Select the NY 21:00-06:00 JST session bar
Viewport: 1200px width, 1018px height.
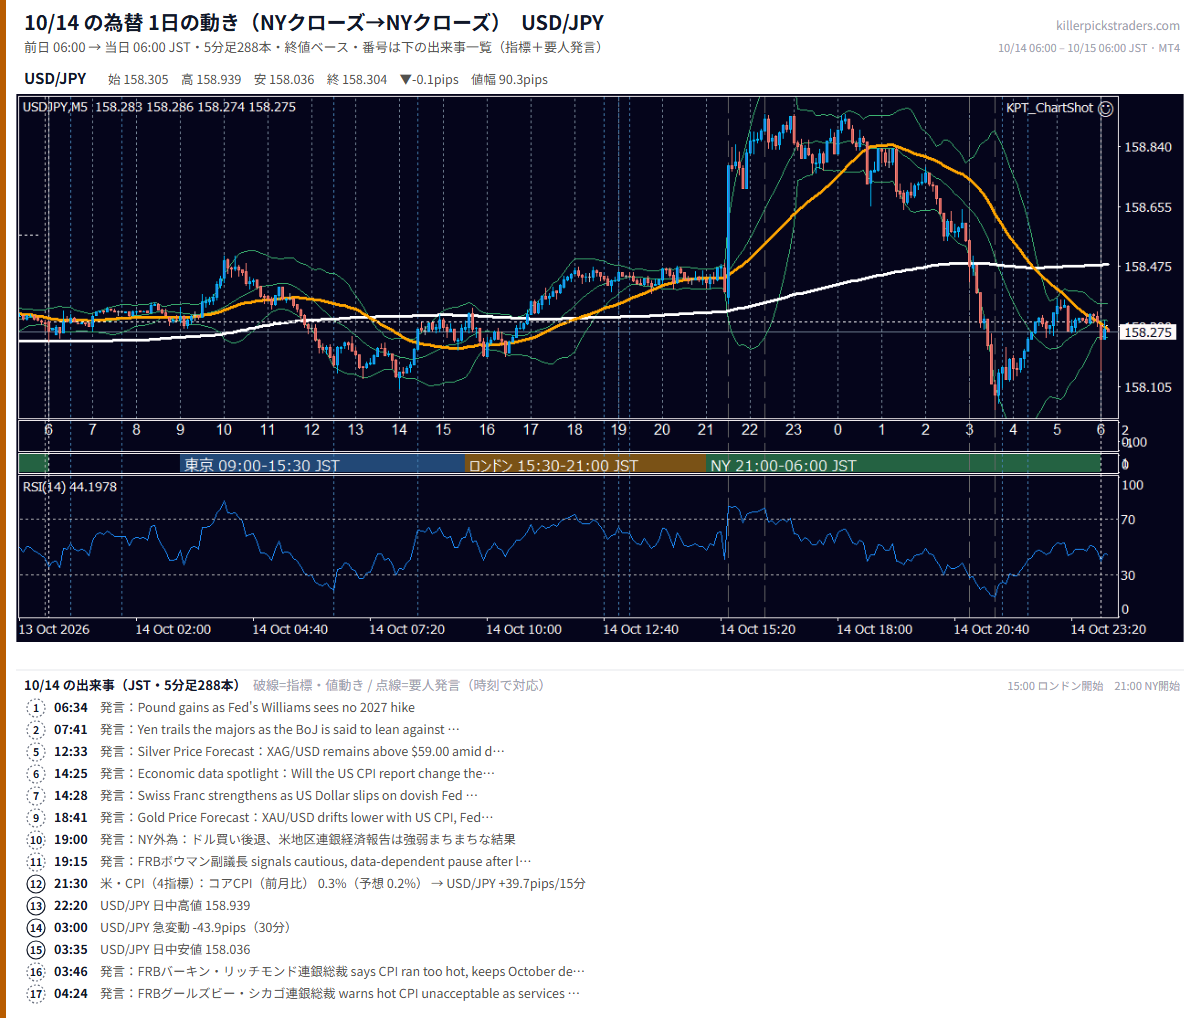[x=904, y=464]
